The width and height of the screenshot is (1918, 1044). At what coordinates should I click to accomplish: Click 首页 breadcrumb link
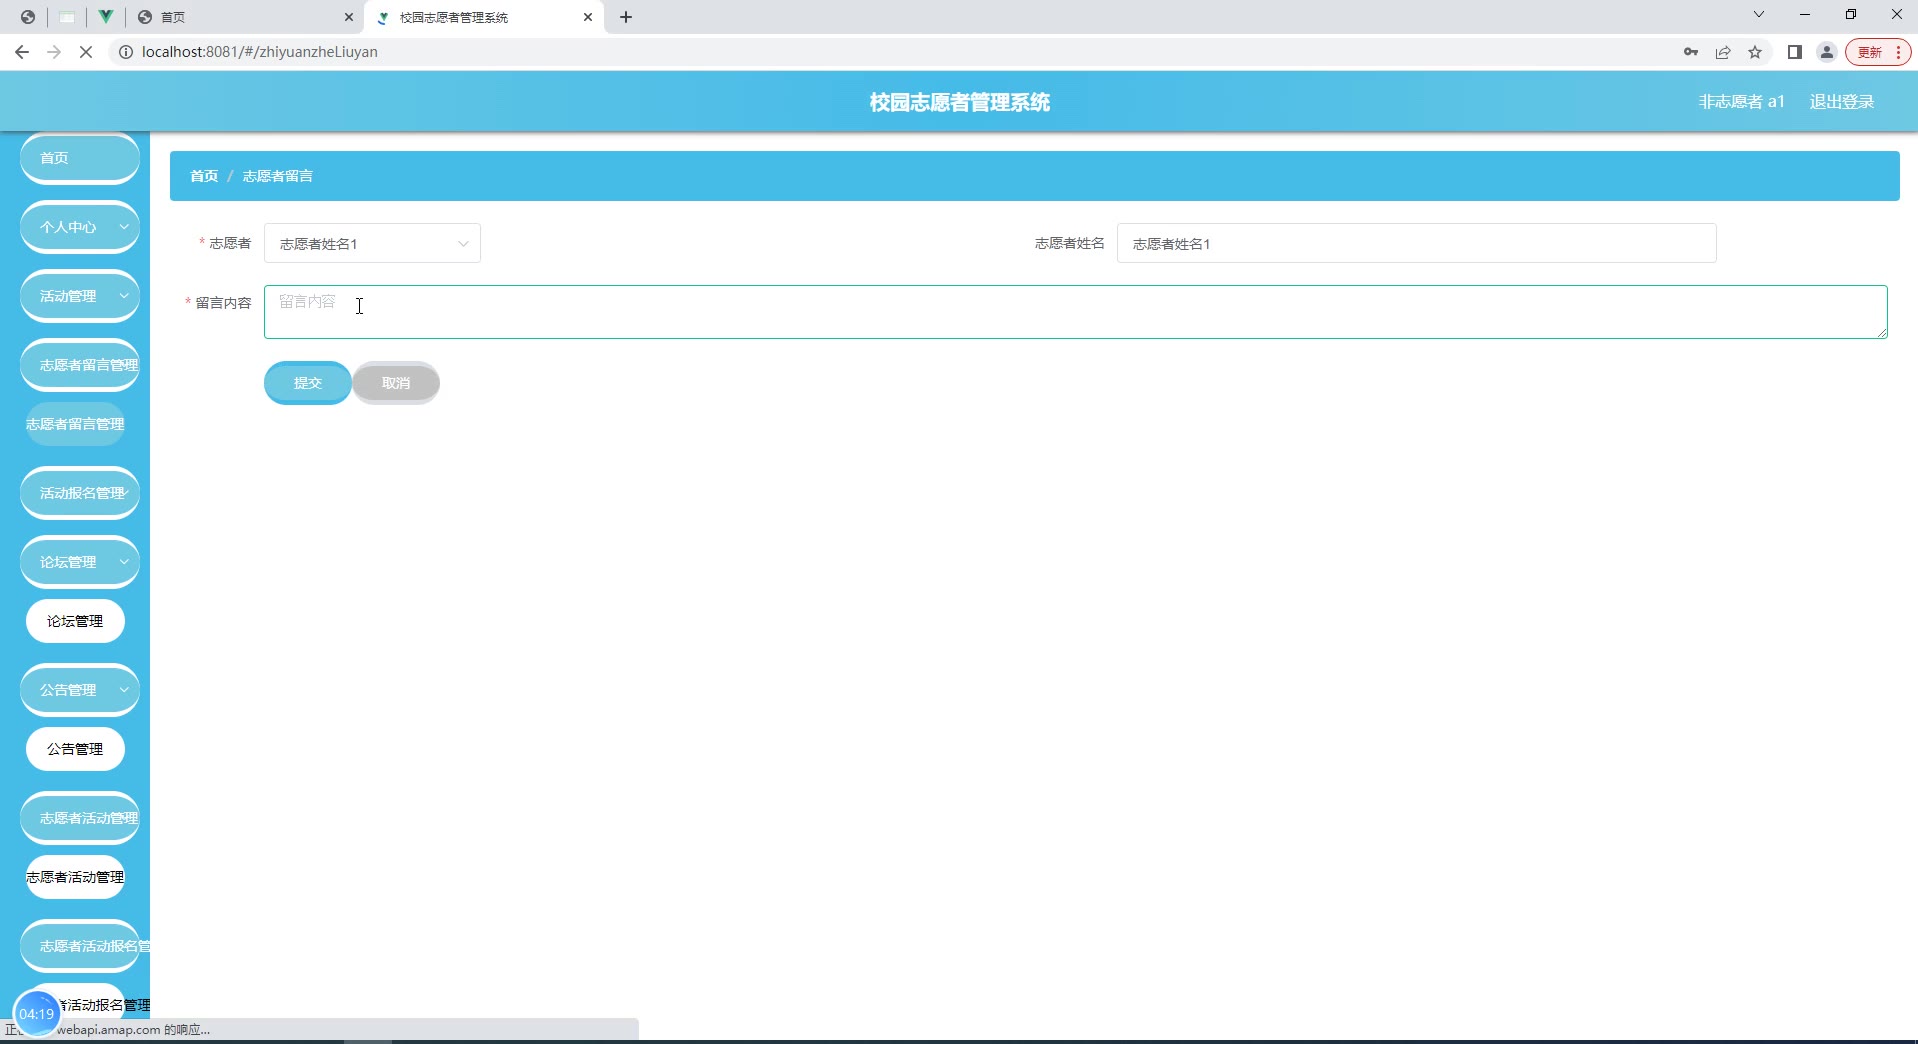pyautogui.click(x=204, y=176)
